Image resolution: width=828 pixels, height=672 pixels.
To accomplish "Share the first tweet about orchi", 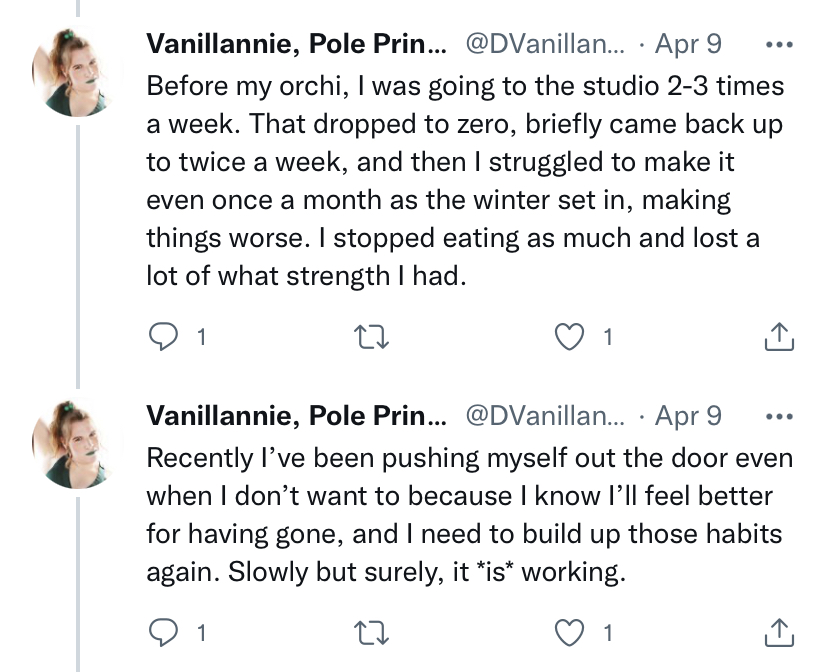I will [x=779, y=338].
